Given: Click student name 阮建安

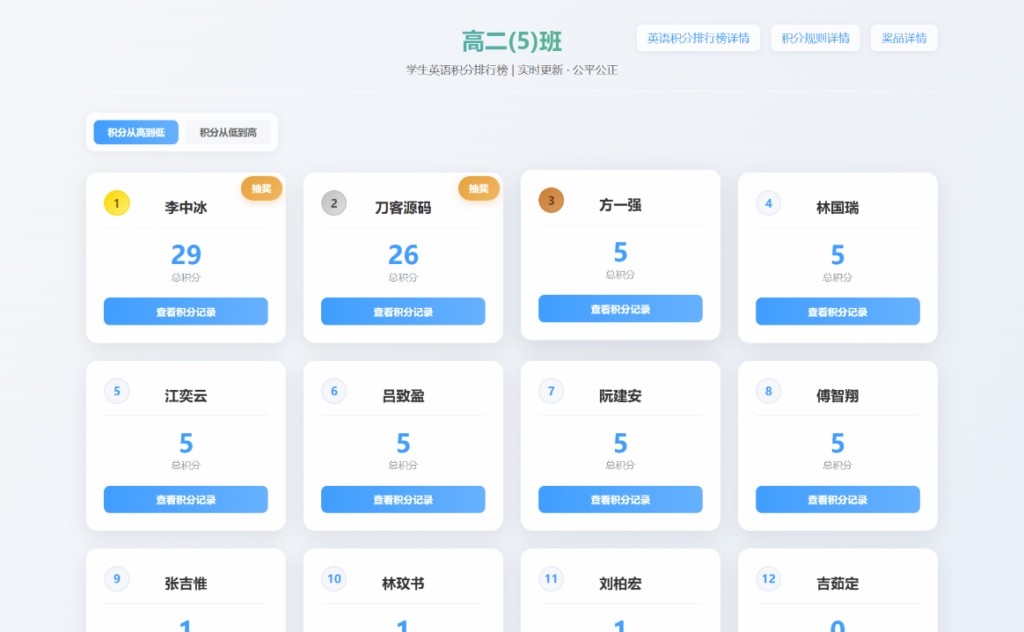Looking at the screenshot, I should click(x=620, y=396).
